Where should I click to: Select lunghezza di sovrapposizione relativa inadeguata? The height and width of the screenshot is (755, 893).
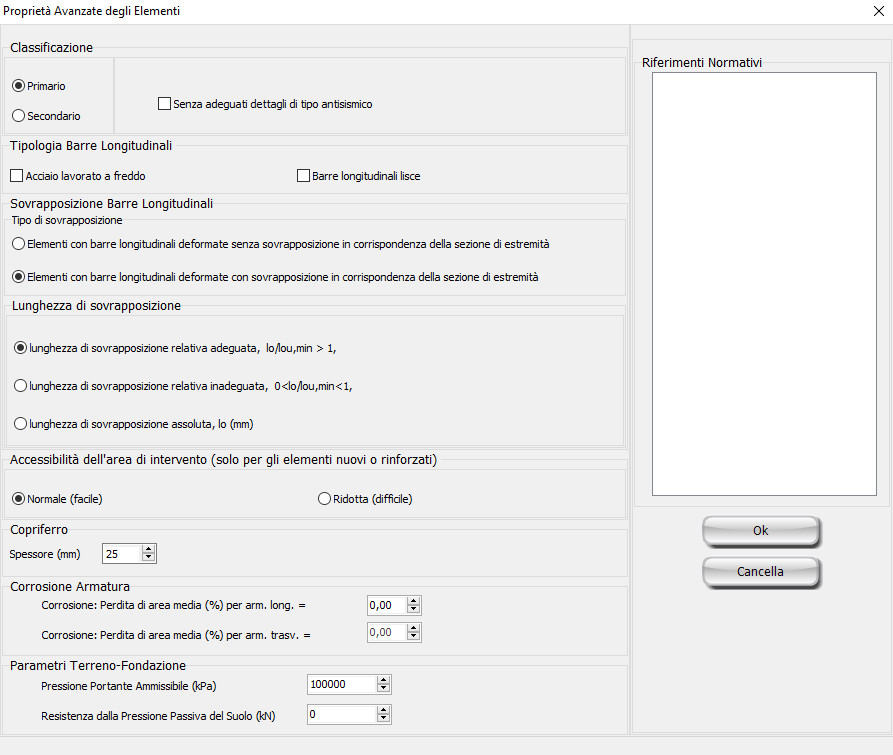20,386
